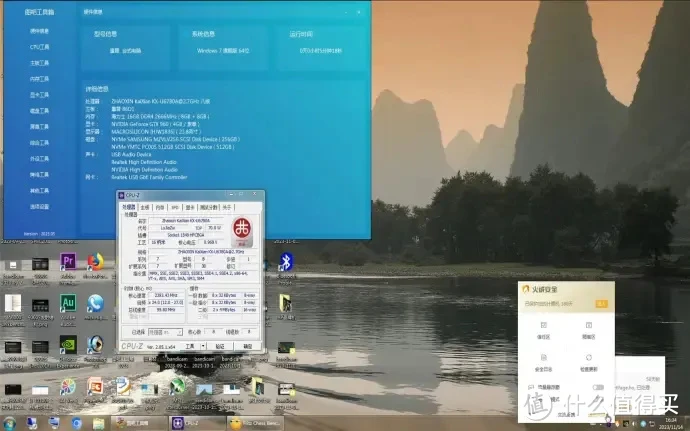Open Adobe Premiere Pro desktop shortcut
The height and width of the screenshot is (431, 690).
tap(68, 262)
